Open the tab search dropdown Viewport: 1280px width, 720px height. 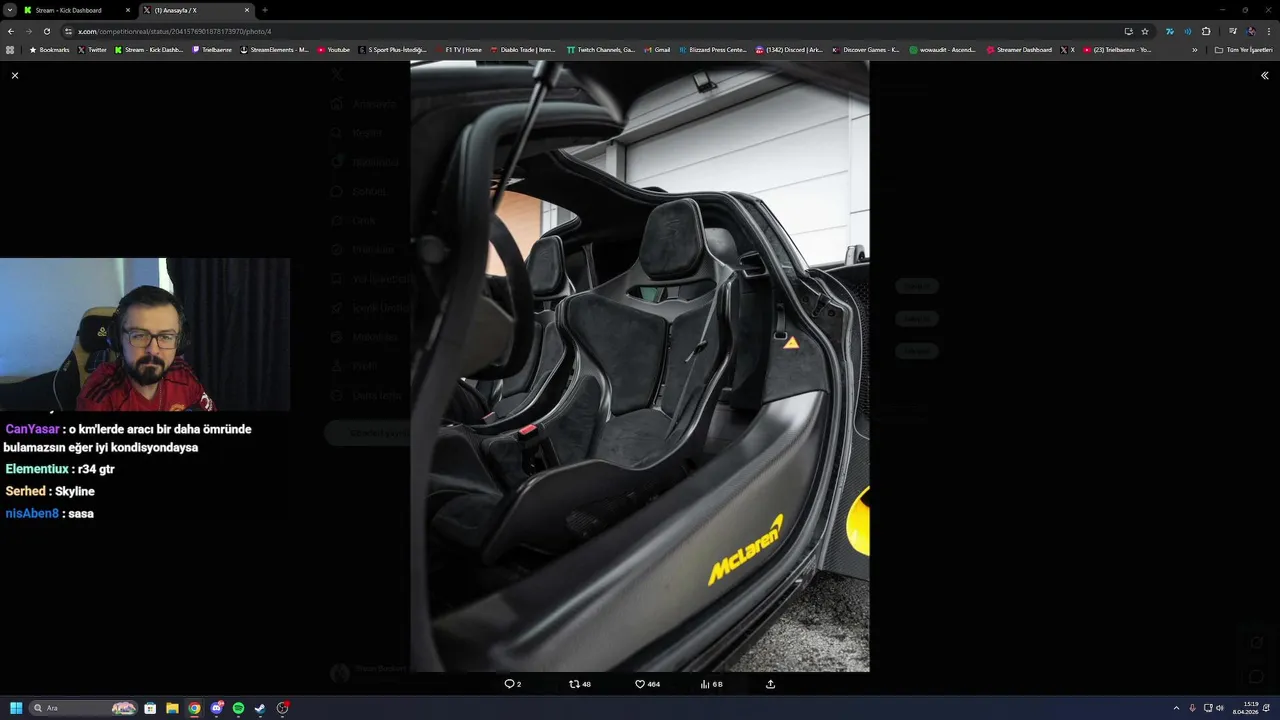coord(8,10)
